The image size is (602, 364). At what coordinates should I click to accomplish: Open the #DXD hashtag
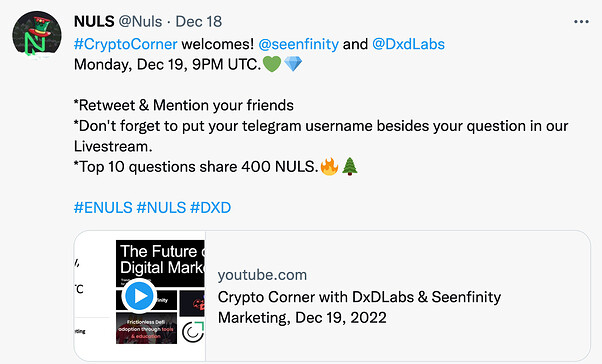click(x=210, y=208)
